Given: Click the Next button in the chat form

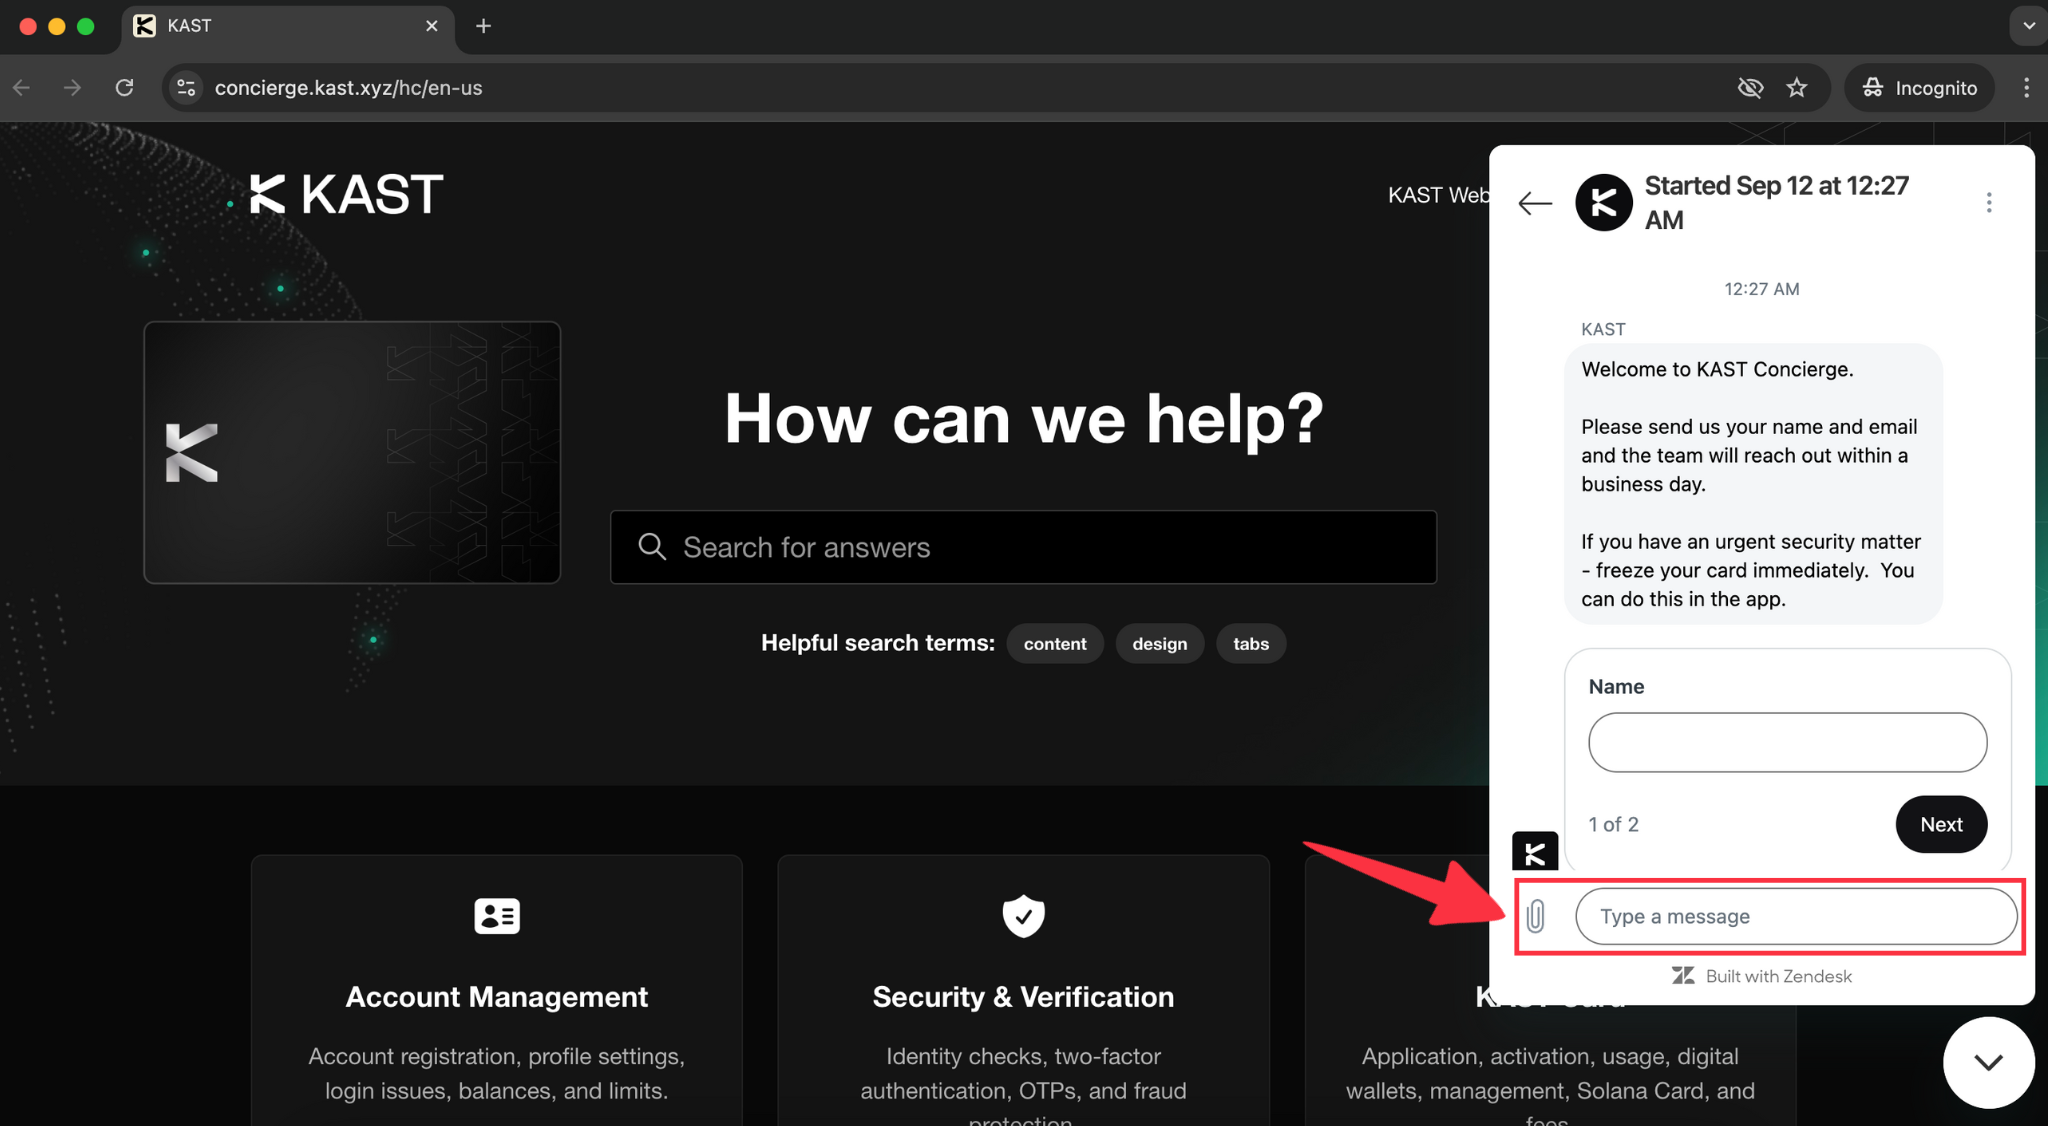Looking at the screenshot, I should 1941,824.
